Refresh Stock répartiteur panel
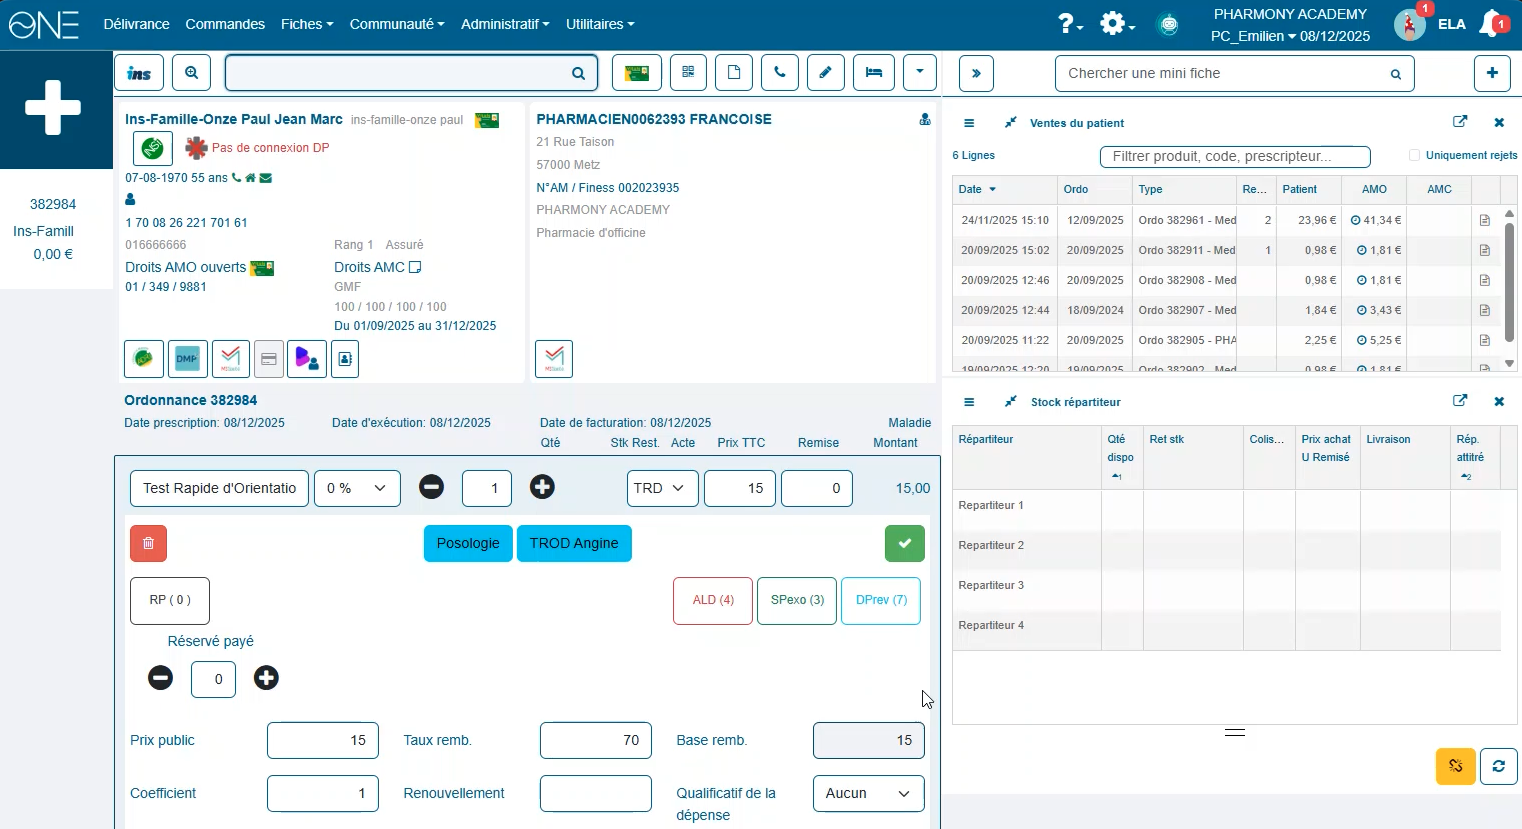The width and height of the screenshot is (1522, 829). (1499, 766)
